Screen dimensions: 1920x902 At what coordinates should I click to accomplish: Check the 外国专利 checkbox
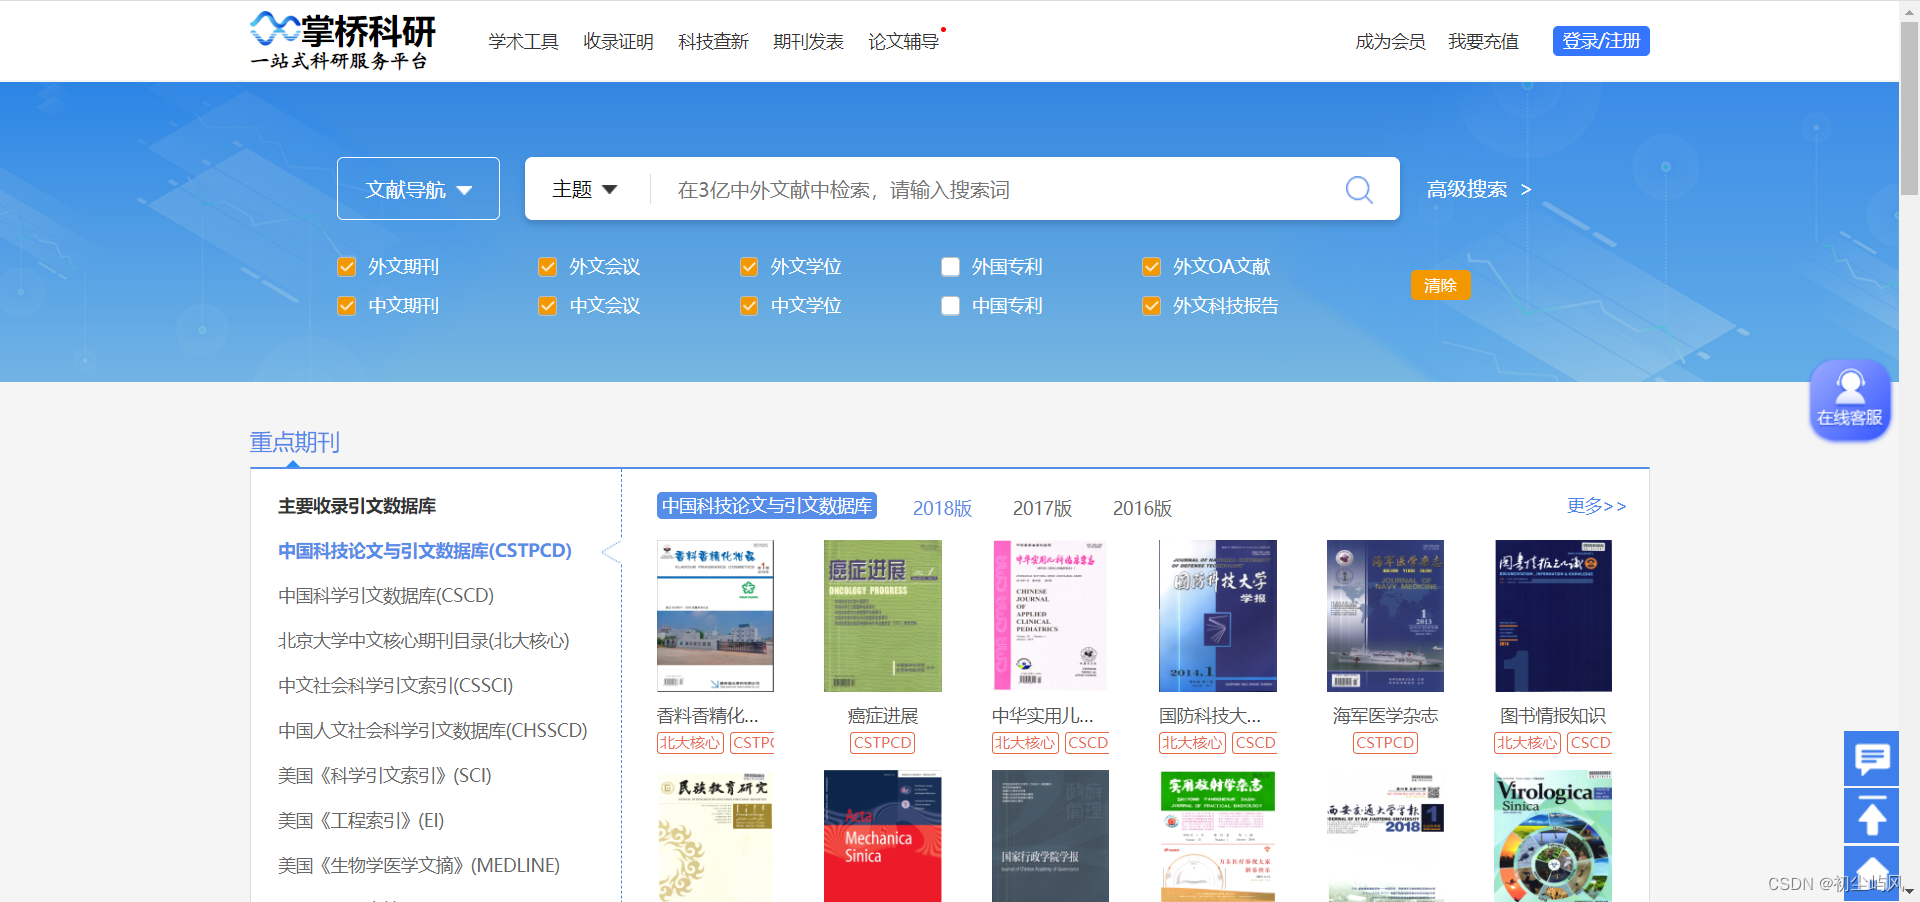pyautogui.click(x=951, y=267)
